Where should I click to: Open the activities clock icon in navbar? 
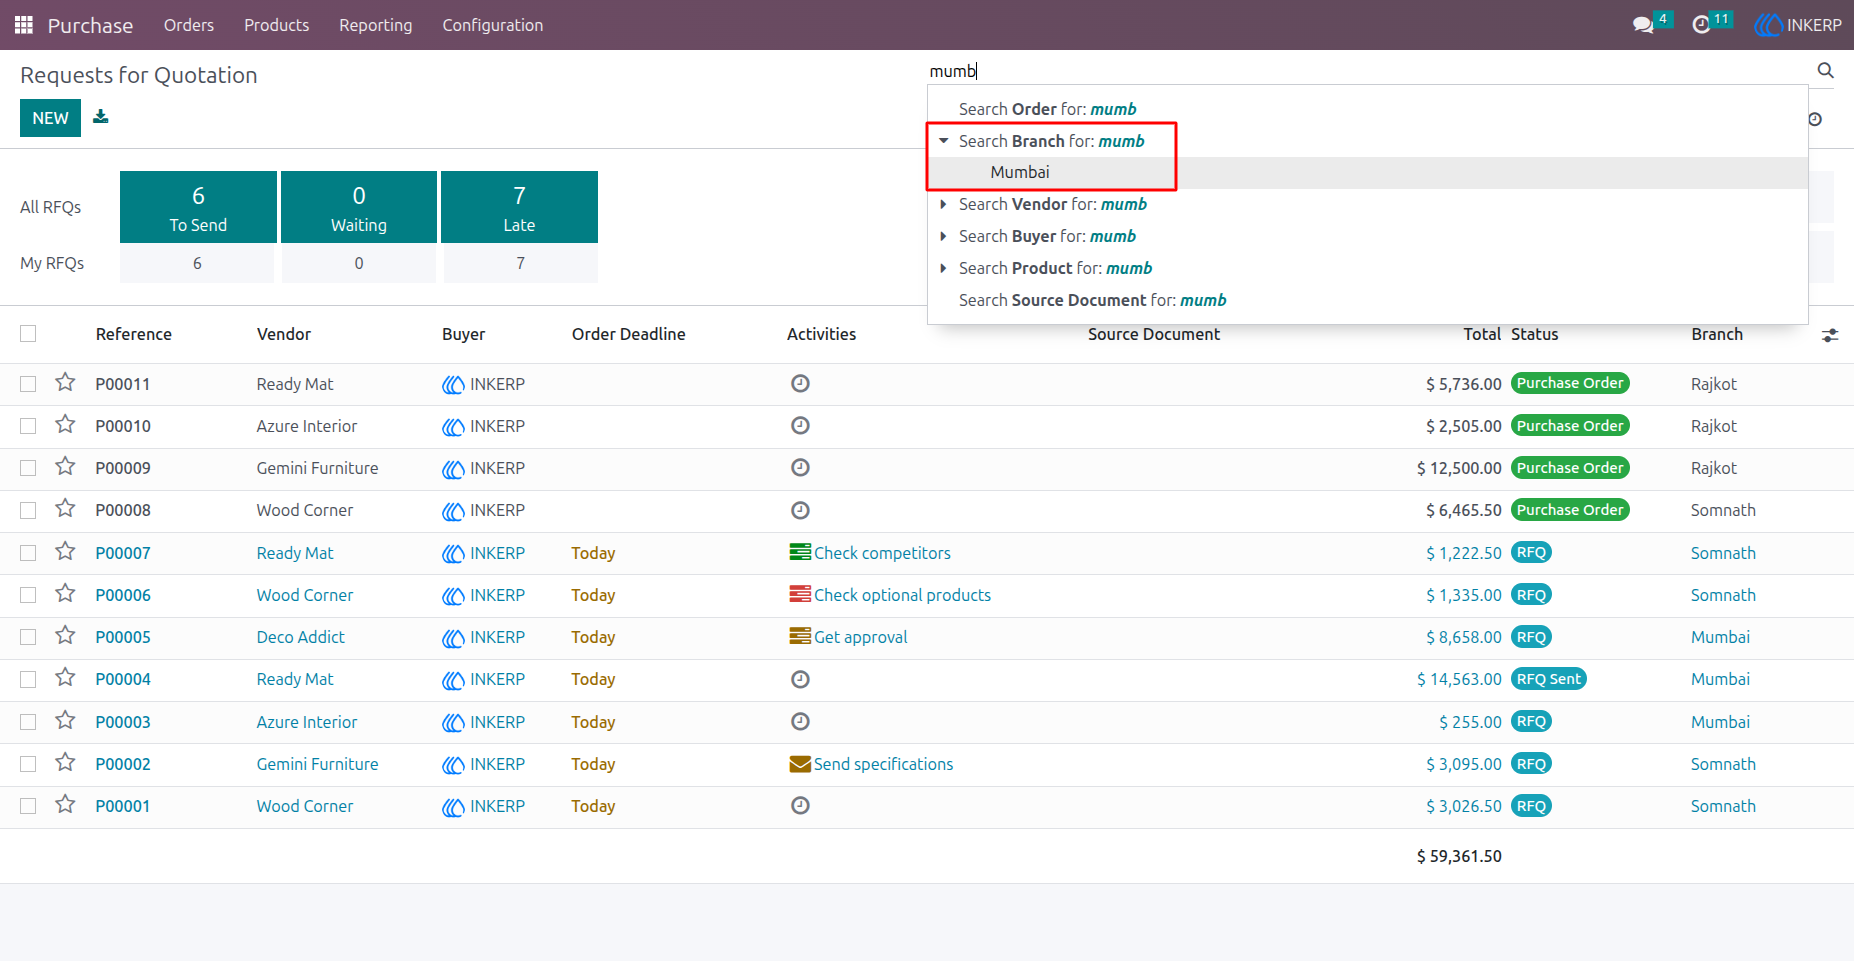[x=1701, y=25]
